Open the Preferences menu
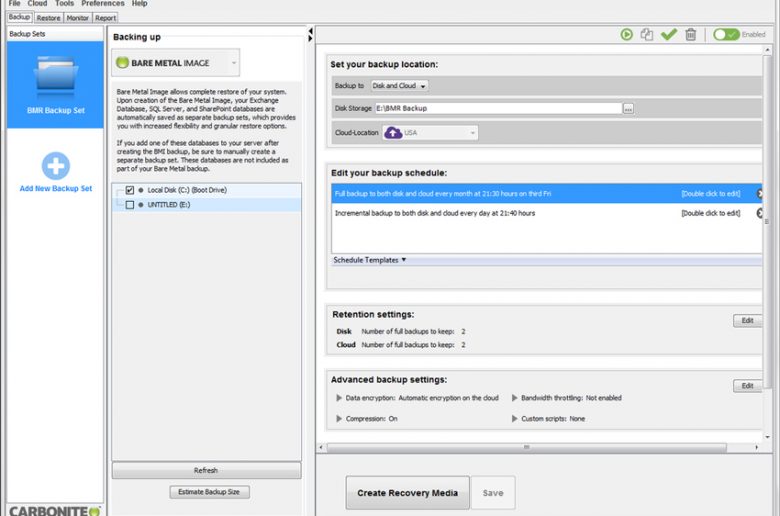This screenshot has width=780, height=516. [x=103, y=3]
